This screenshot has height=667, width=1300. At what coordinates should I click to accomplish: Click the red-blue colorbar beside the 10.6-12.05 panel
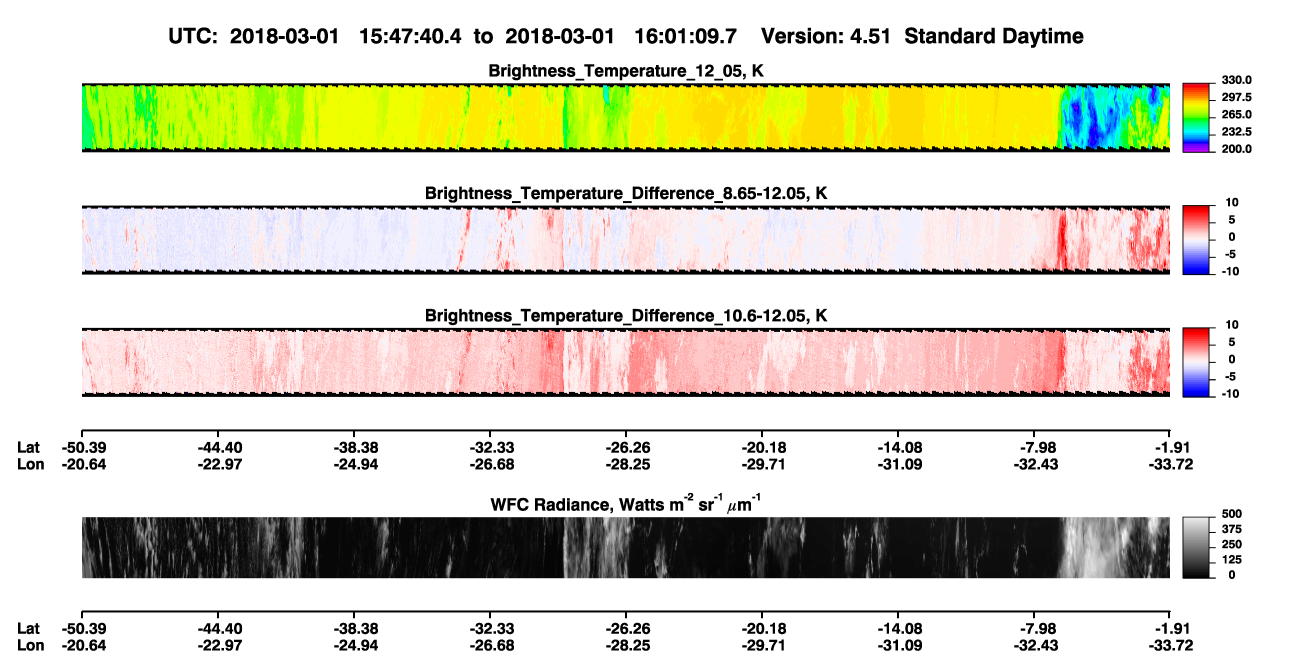tap(1197, 361)
